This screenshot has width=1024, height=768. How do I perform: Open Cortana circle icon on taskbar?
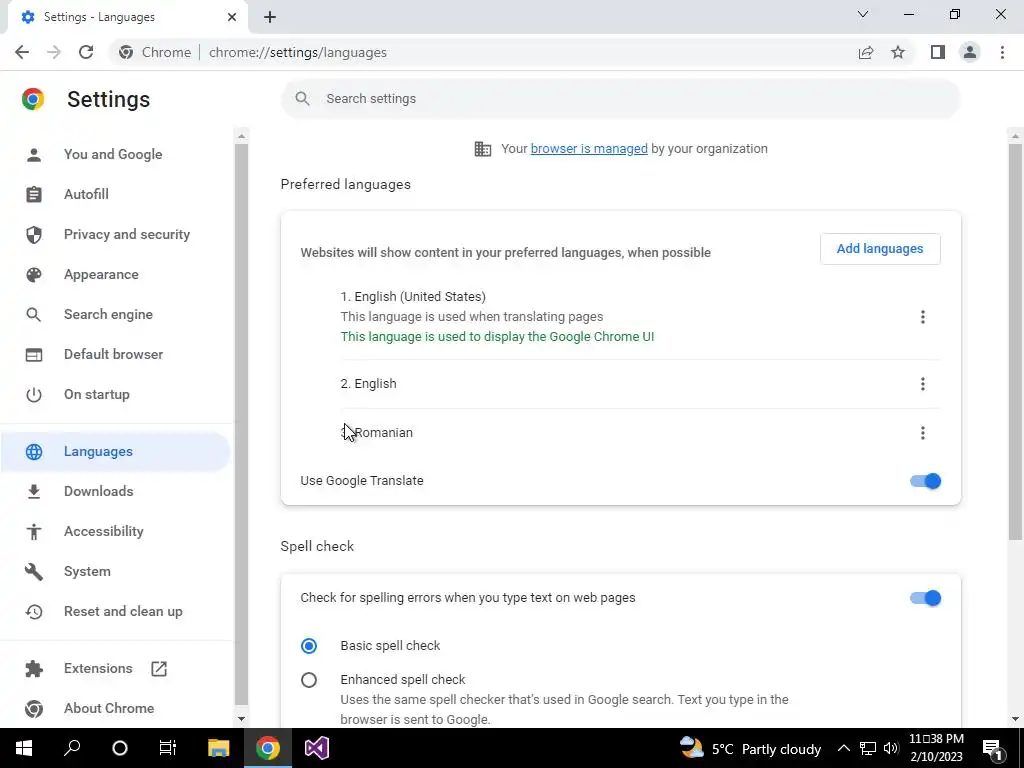point(120,748)
